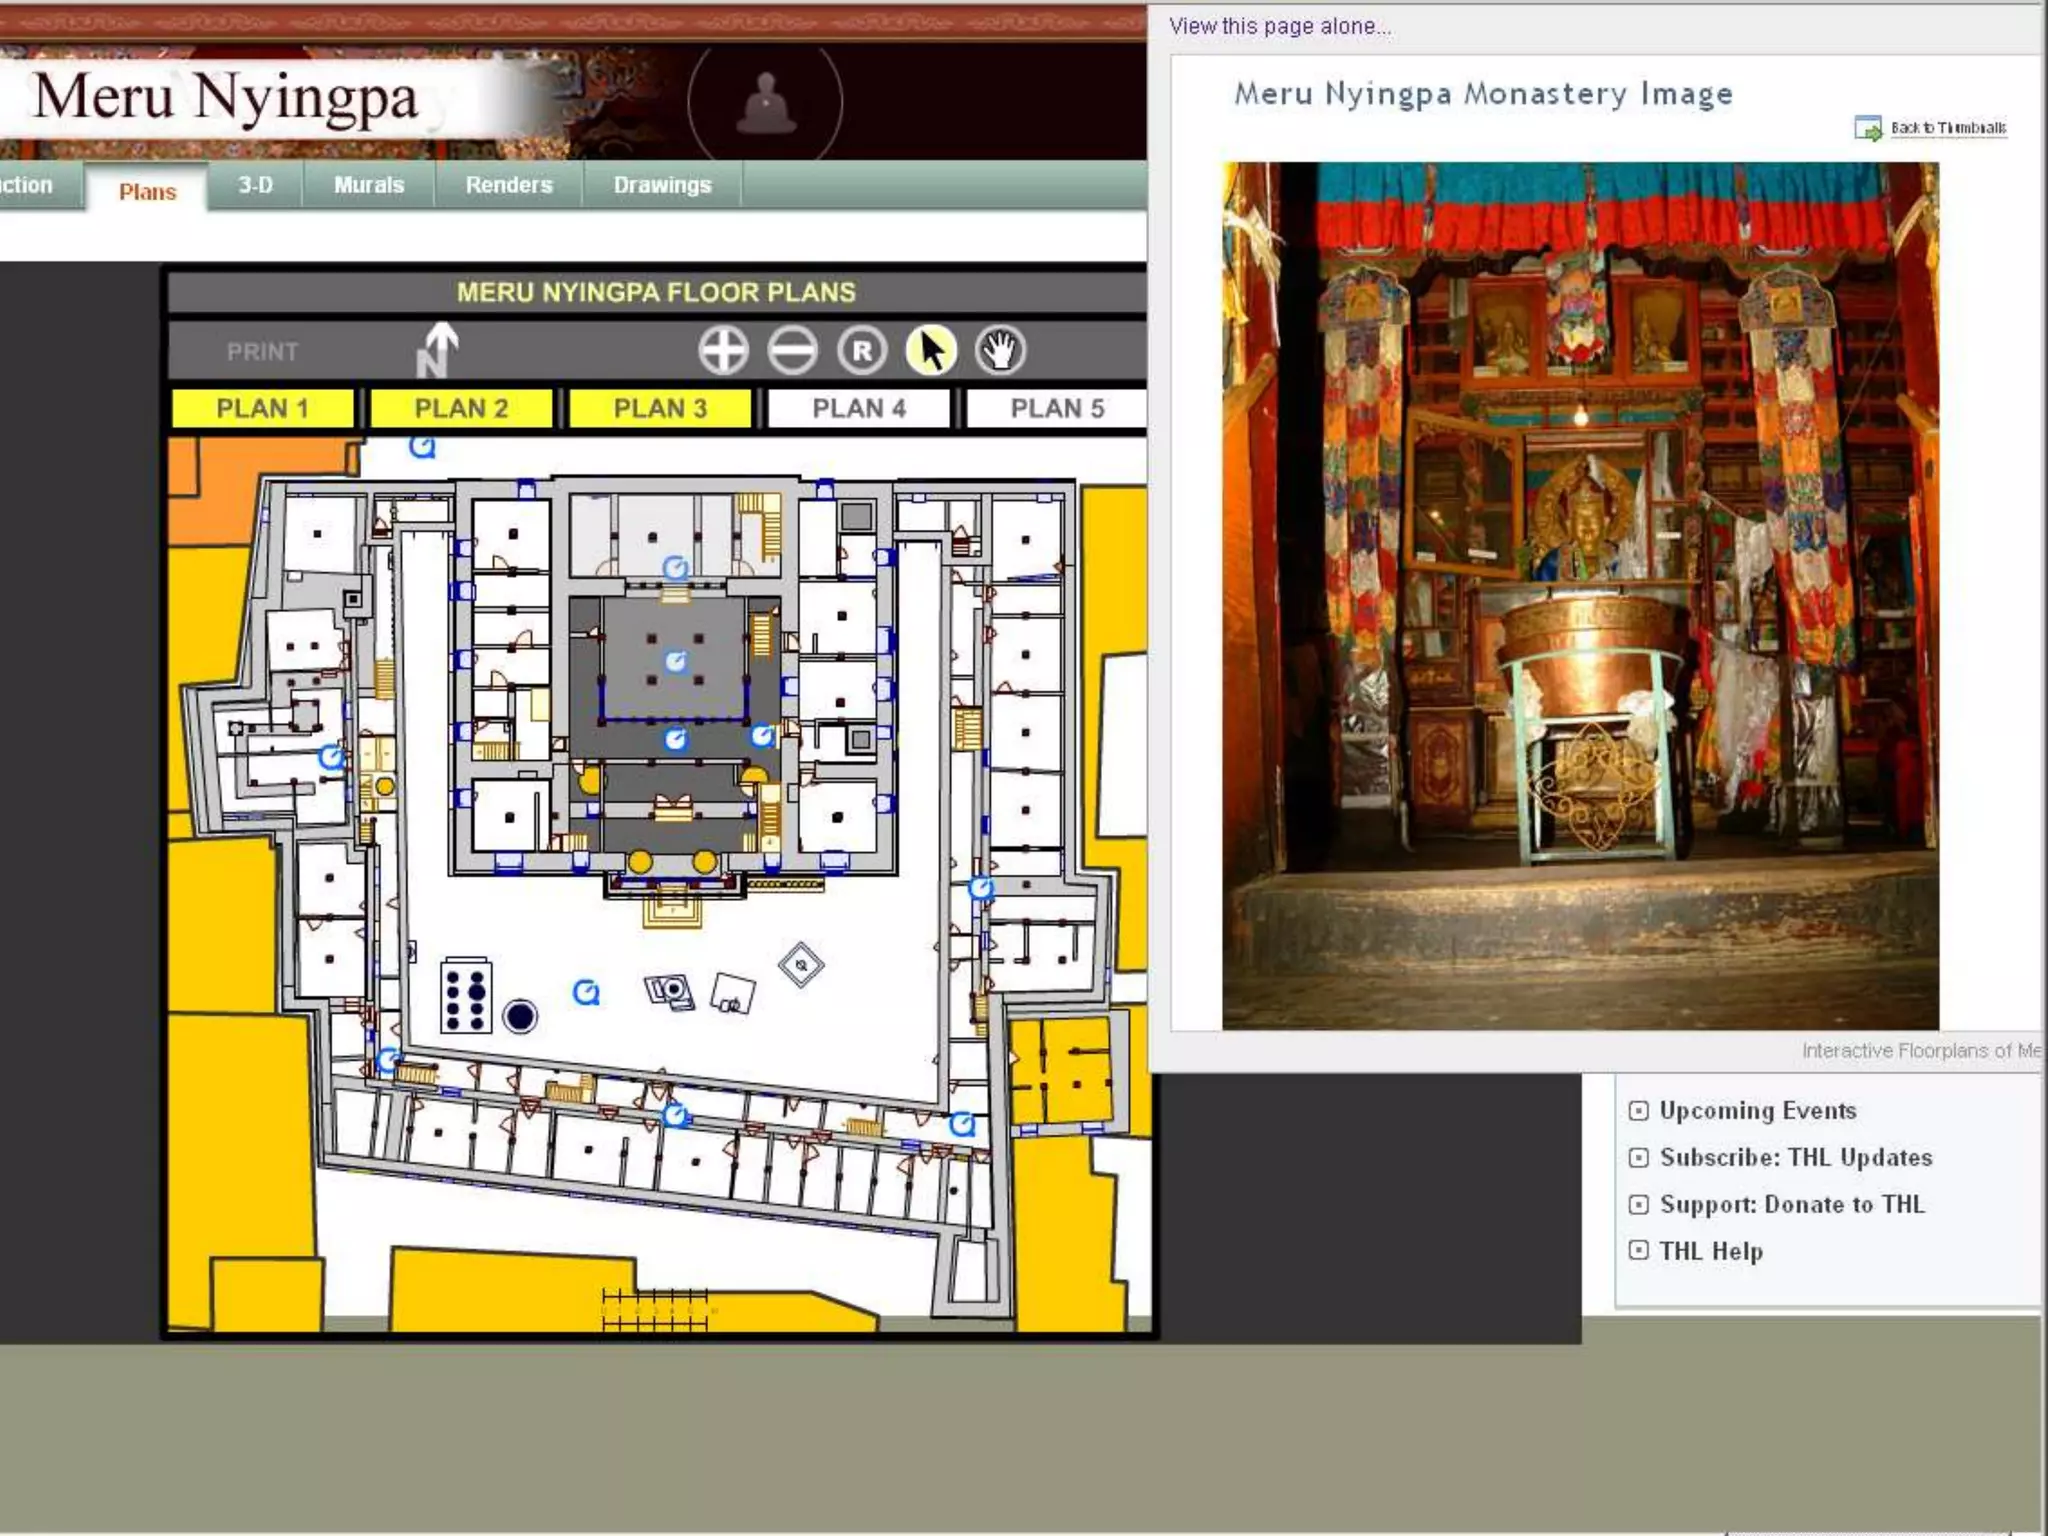Click the Back to Thumbnails icon

[x=1867, y=128]
